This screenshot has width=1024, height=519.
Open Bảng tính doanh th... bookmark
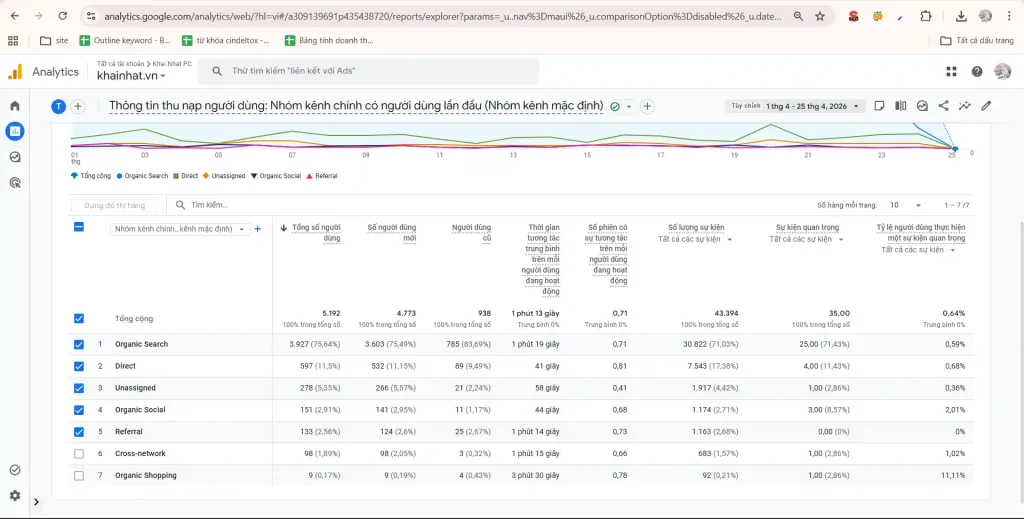329,40
